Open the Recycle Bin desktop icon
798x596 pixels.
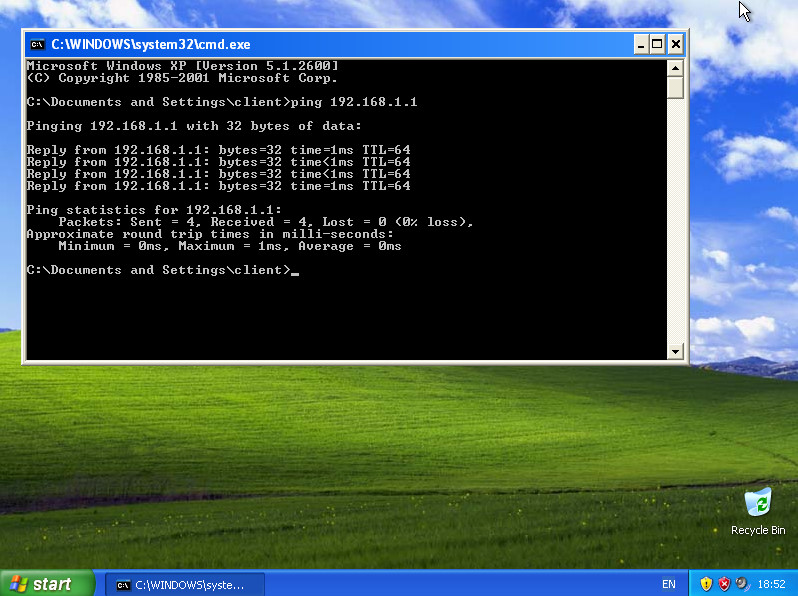coord(758,512)
